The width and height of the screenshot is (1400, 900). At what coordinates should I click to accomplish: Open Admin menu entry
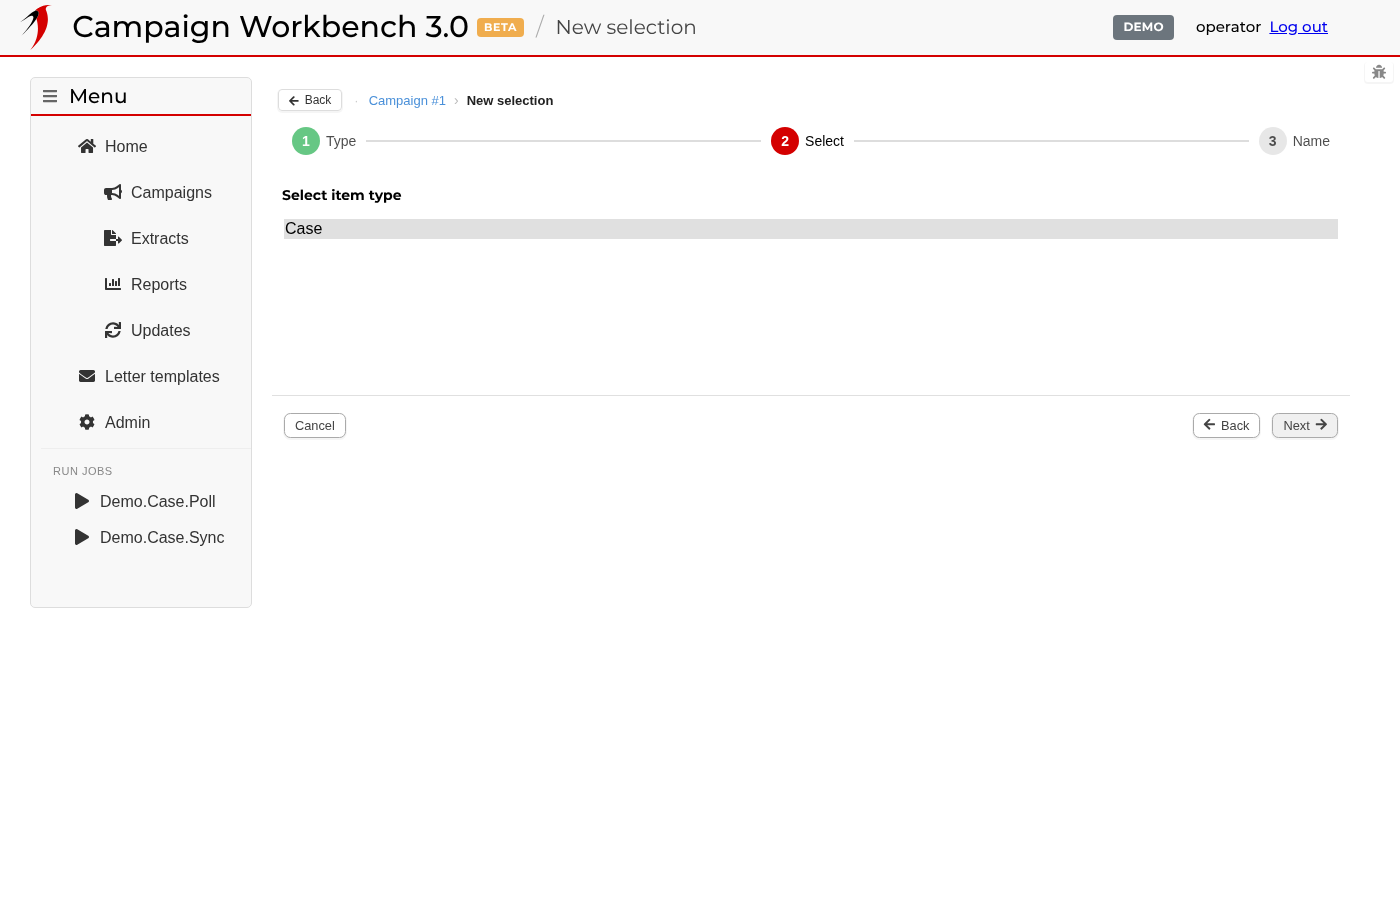pos(128,422)
